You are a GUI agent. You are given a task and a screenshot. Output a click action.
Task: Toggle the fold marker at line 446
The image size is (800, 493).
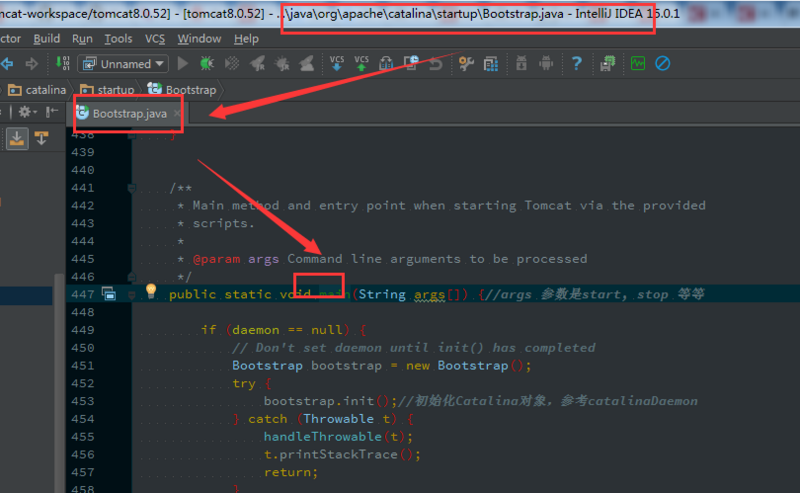(x=132, y=277)
